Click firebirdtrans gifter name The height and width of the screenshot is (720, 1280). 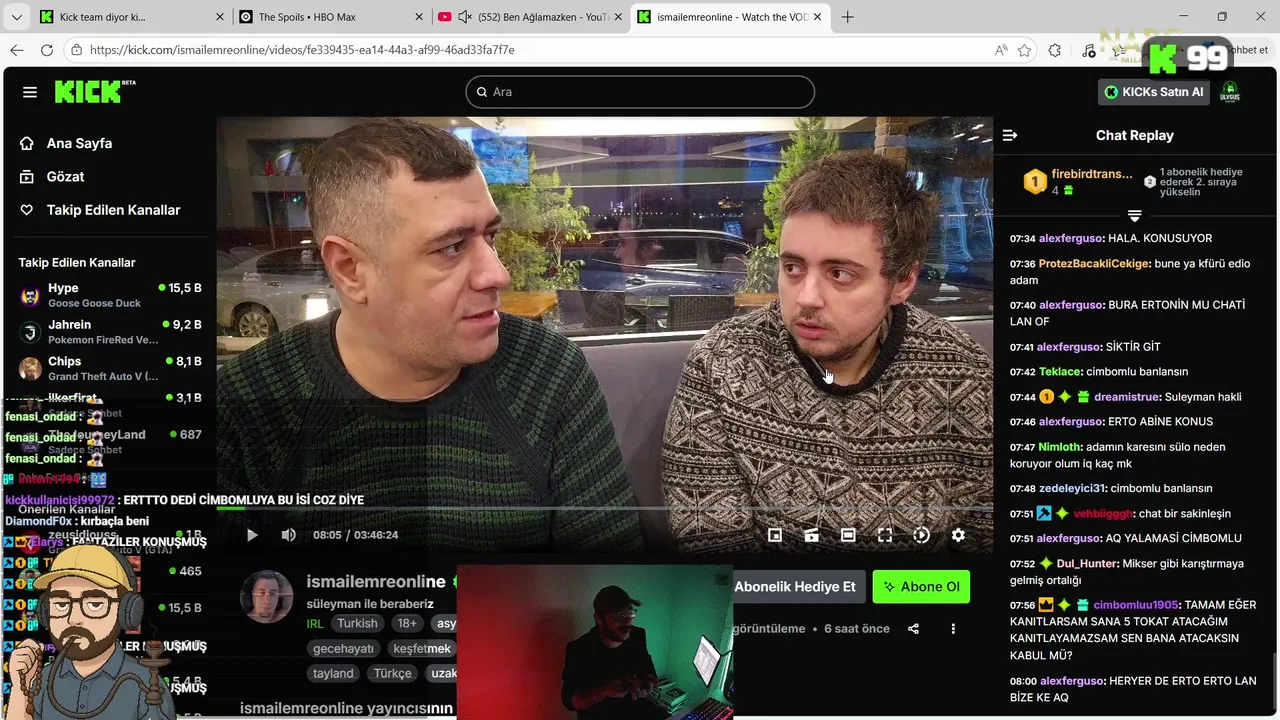[x=1092, y=173]
